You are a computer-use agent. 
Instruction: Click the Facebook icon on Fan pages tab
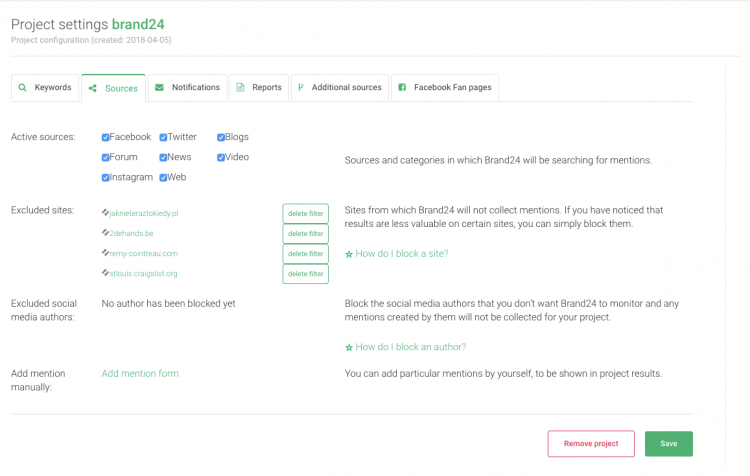click(402, 87)
